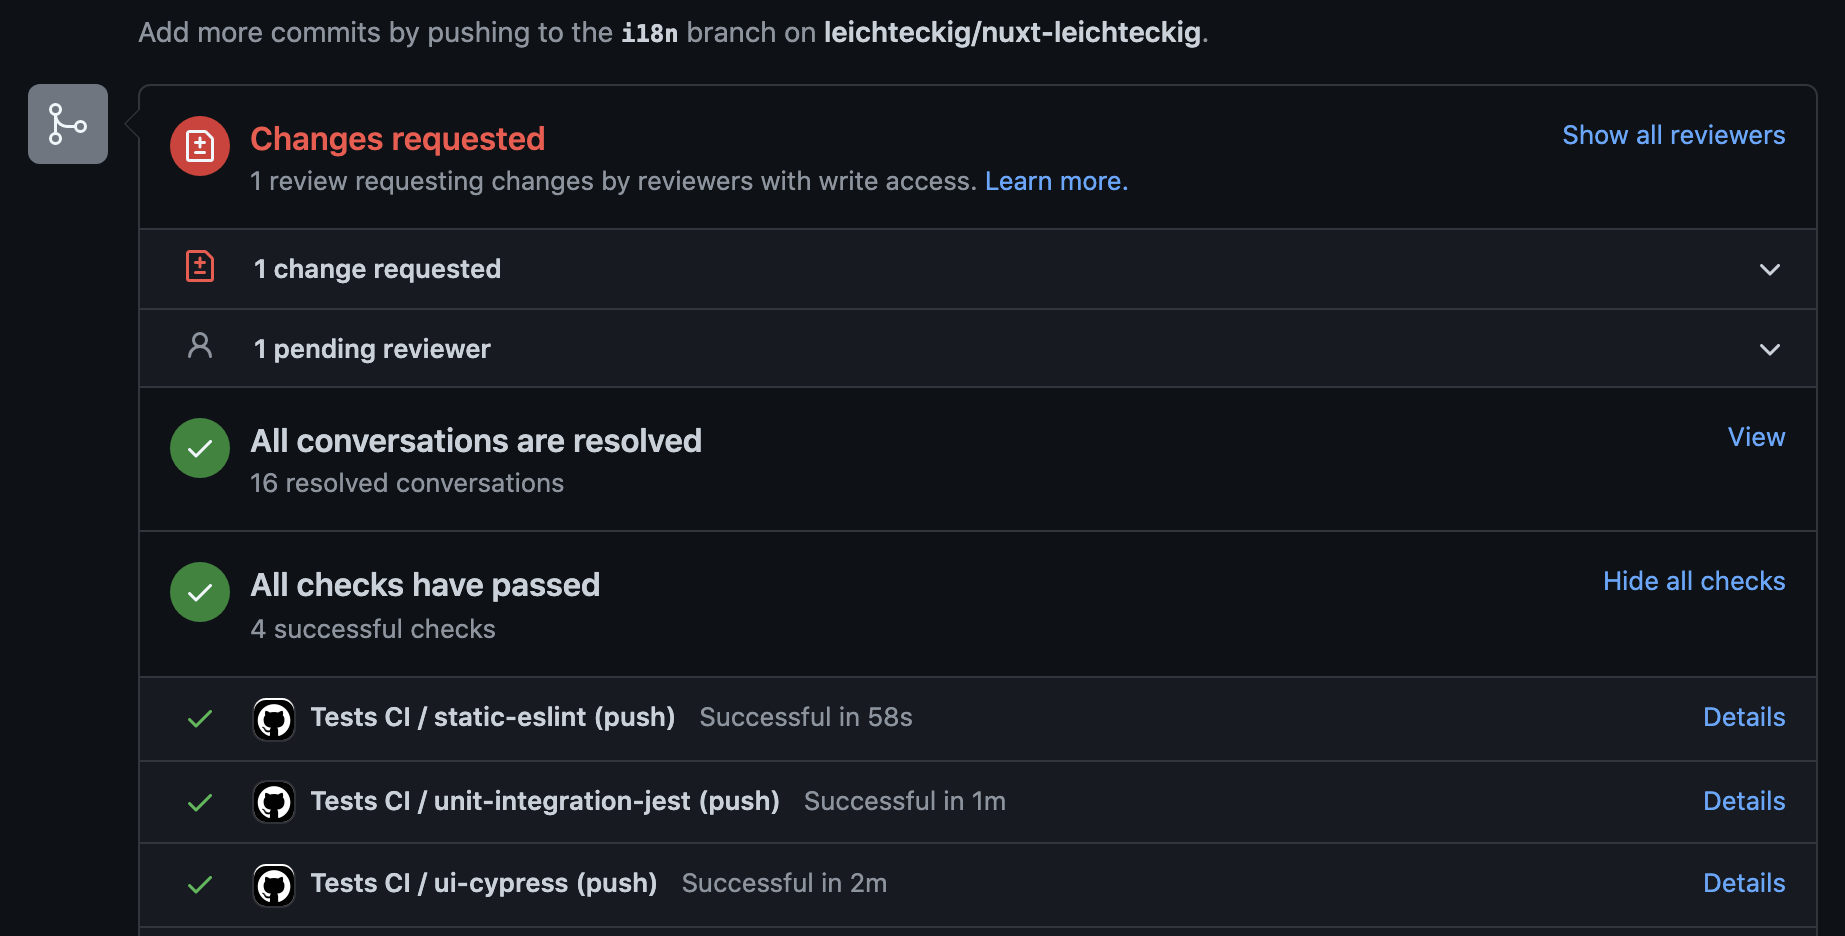Collapse the checks list via Hide all checks
Screen dimensions: 1845x936
tap(1693, 581)
